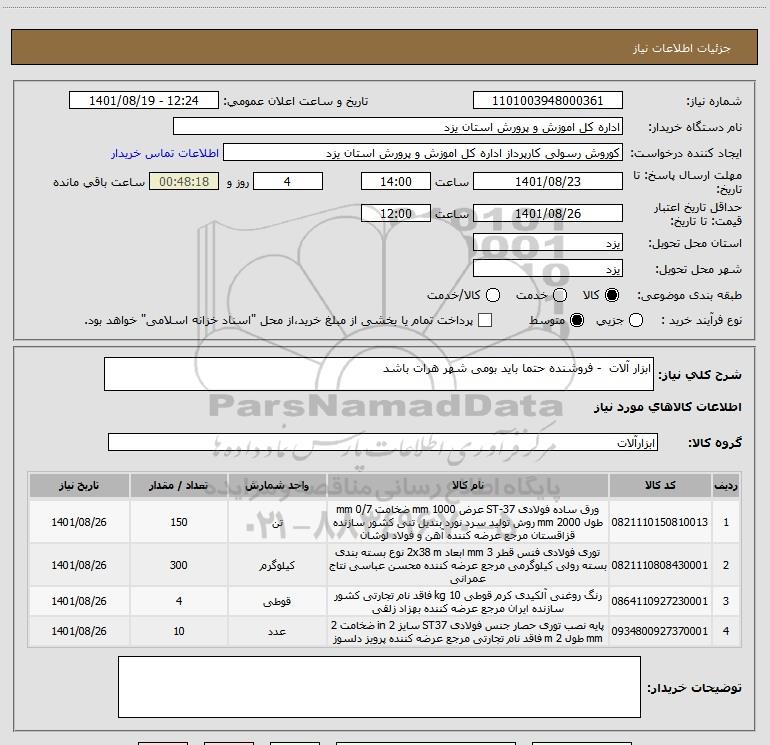Click the unit cell تن
Screen dimensions: 770x745
click(277, 523)
